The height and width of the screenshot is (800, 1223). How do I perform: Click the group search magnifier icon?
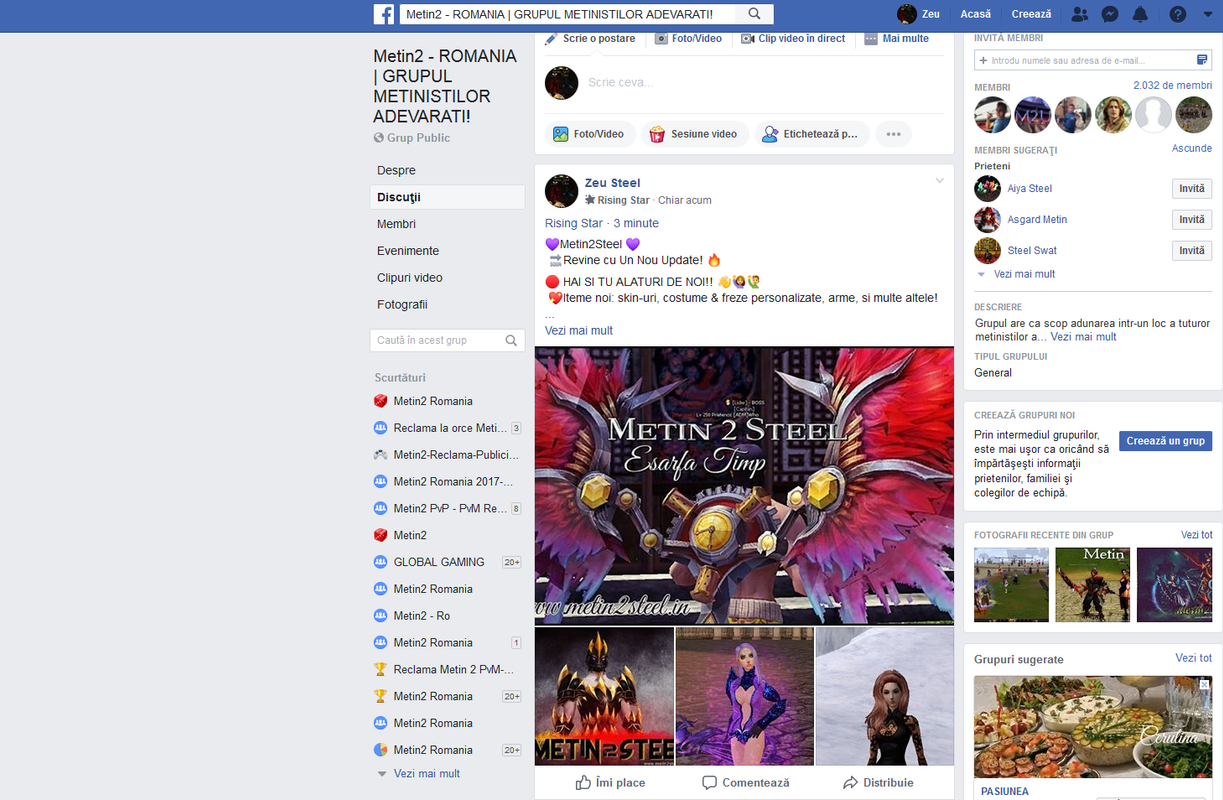512,340
